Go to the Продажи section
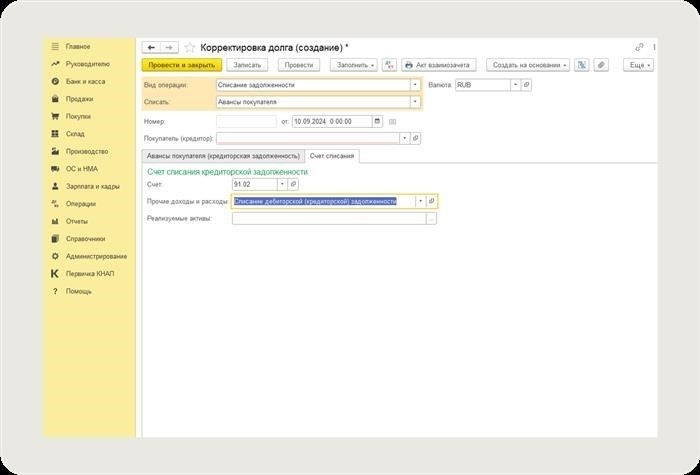 79,99
